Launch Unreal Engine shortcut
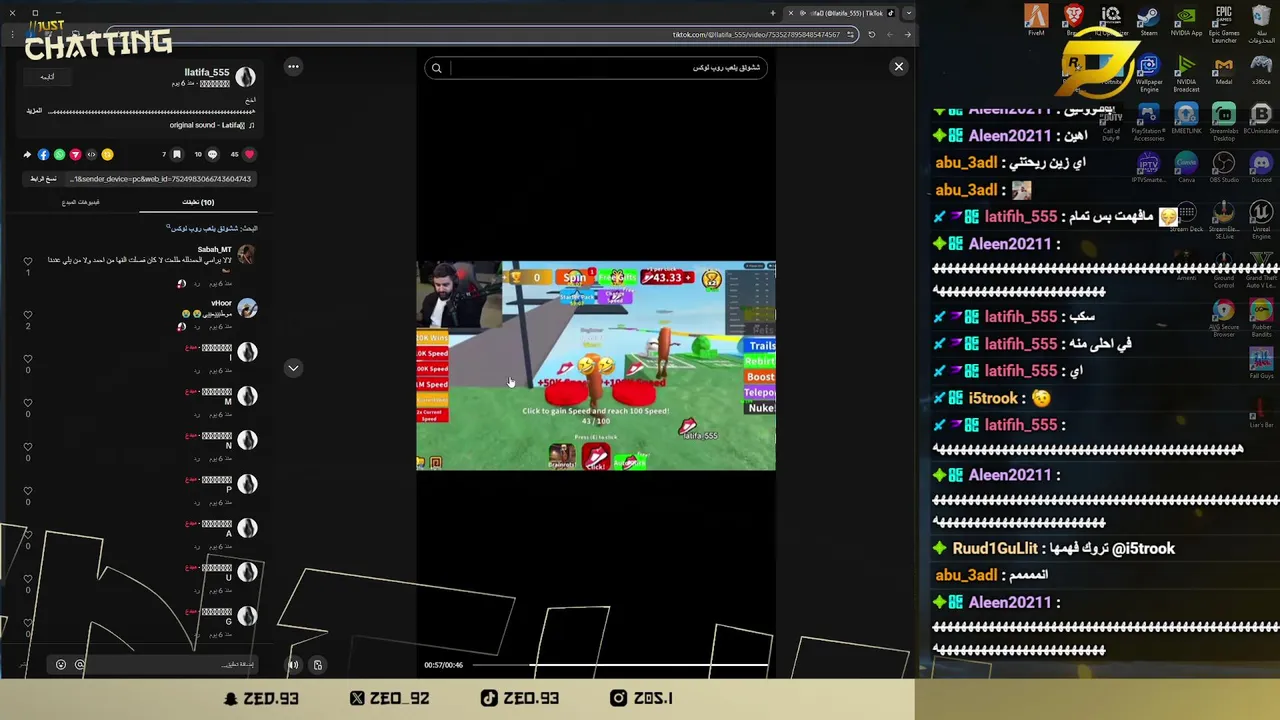The width and height of the screenshot is (1280, 720). (x=1261, y=219)
